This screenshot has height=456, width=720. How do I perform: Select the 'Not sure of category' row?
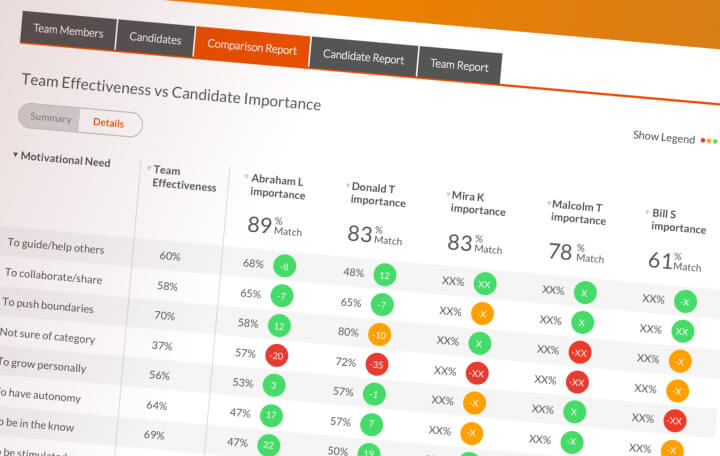pos(47,336)
